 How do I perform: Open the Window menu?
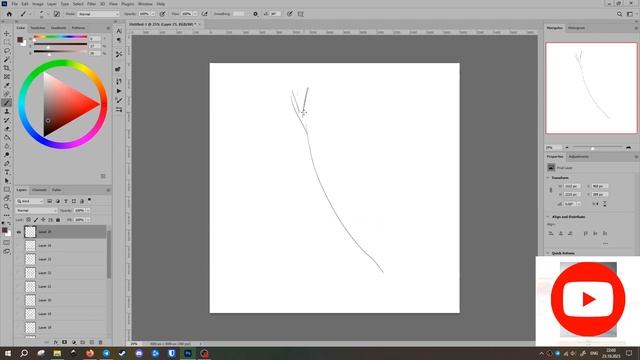click(x=145, y=4)
